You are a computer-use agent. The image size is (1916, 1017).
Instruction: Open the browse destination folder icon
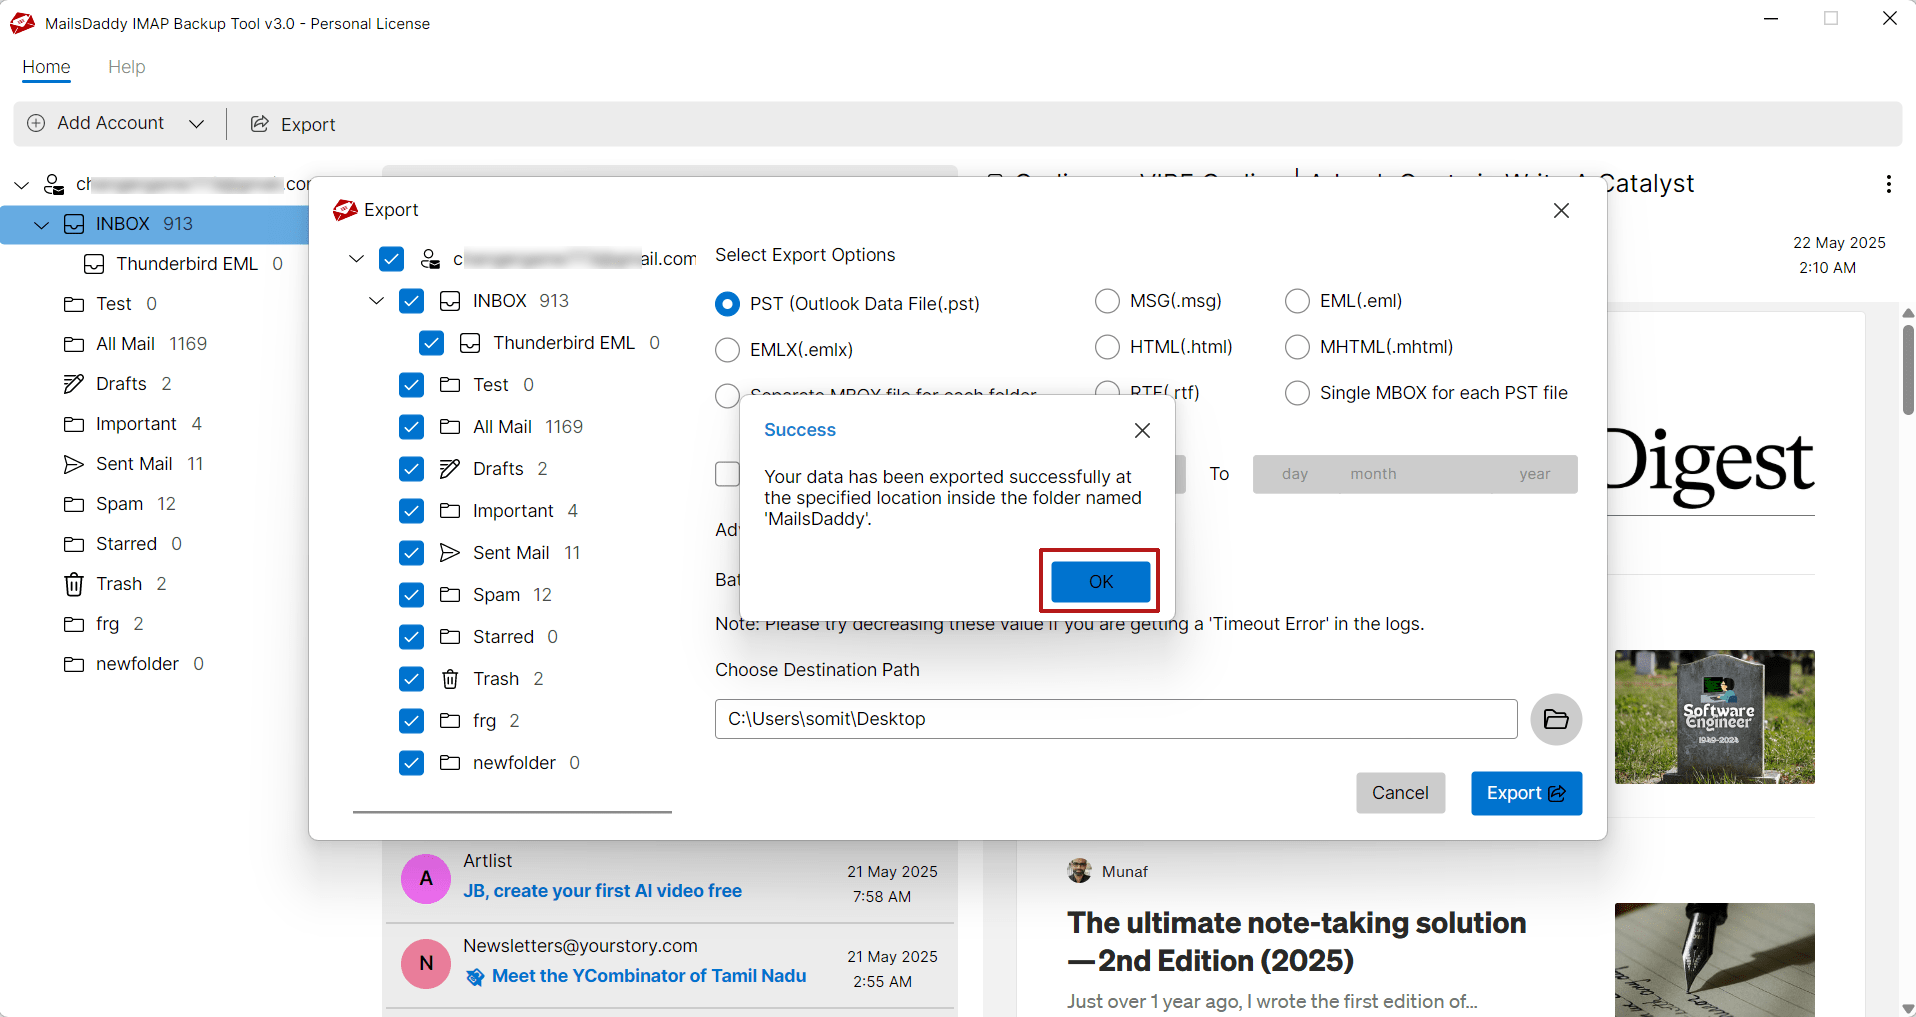(1556, 719)
